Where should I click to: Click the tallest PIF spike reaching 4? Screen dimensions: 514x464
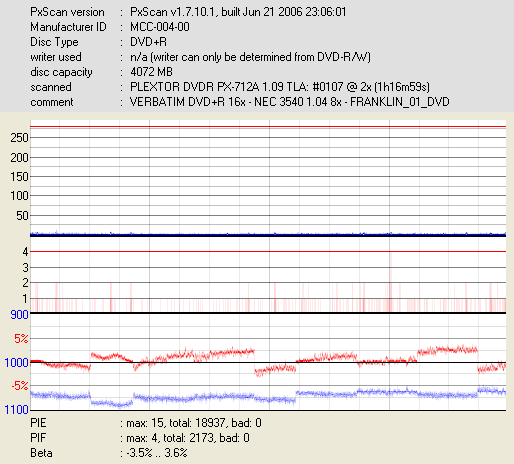[390, 282]
